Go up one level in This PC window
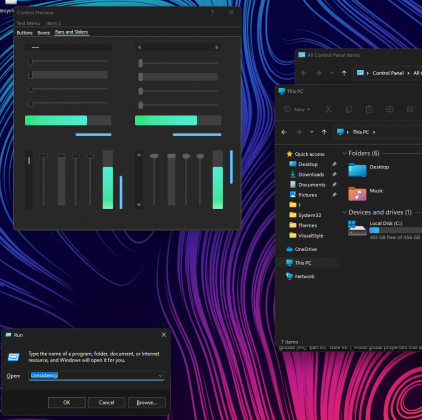Viewport: 422px width, 420px height. 324,132
